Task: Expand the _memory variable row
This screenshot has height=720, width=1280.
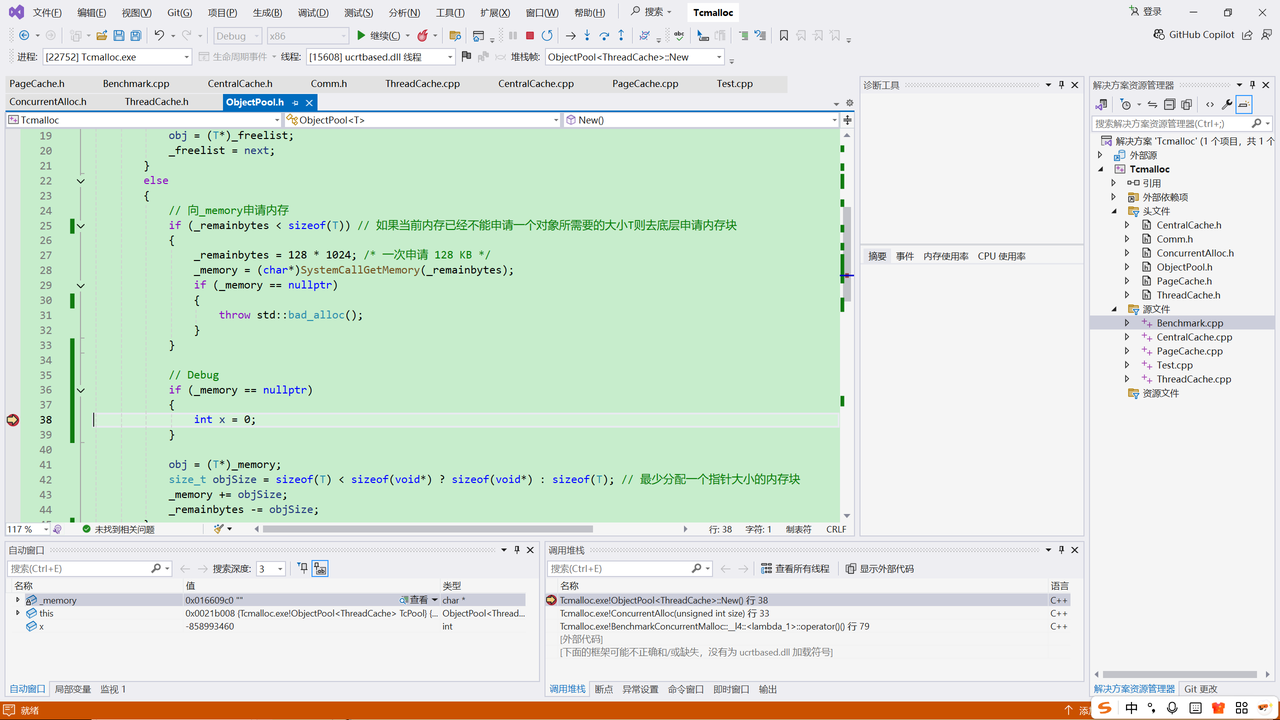Action: pos(17,600)
